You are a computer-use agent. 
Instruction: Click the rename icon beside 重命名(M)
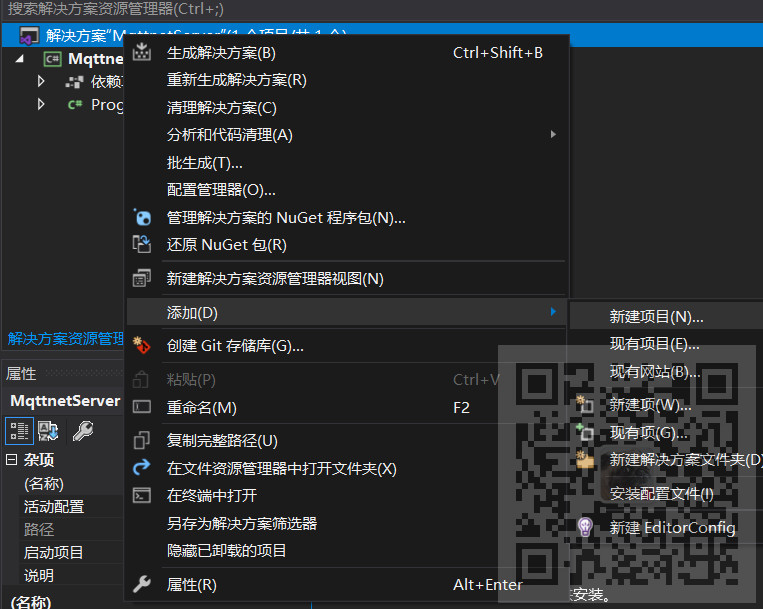142,407
